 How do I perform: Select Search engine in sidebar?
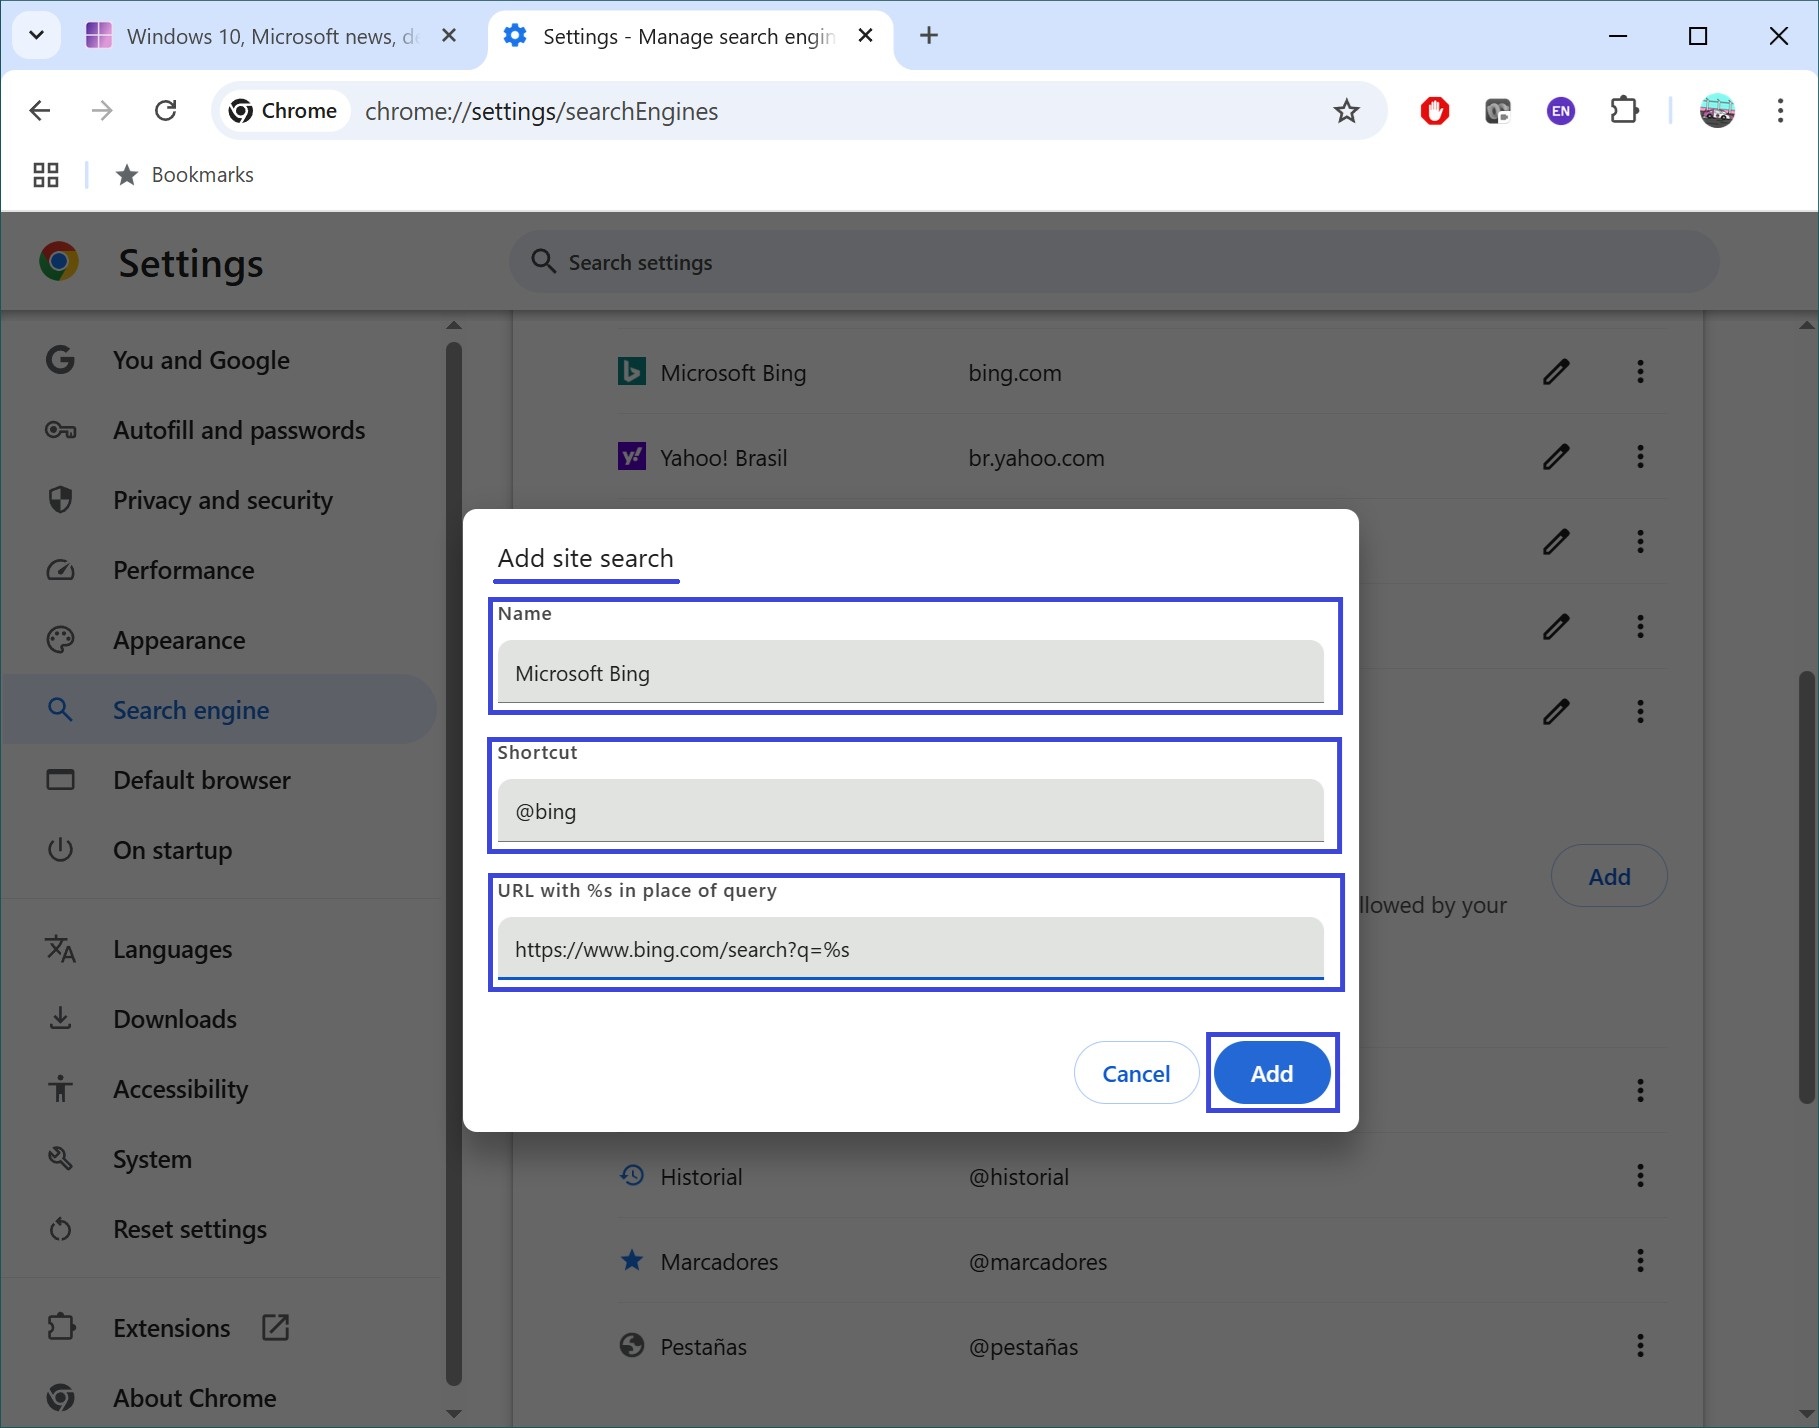220,710
